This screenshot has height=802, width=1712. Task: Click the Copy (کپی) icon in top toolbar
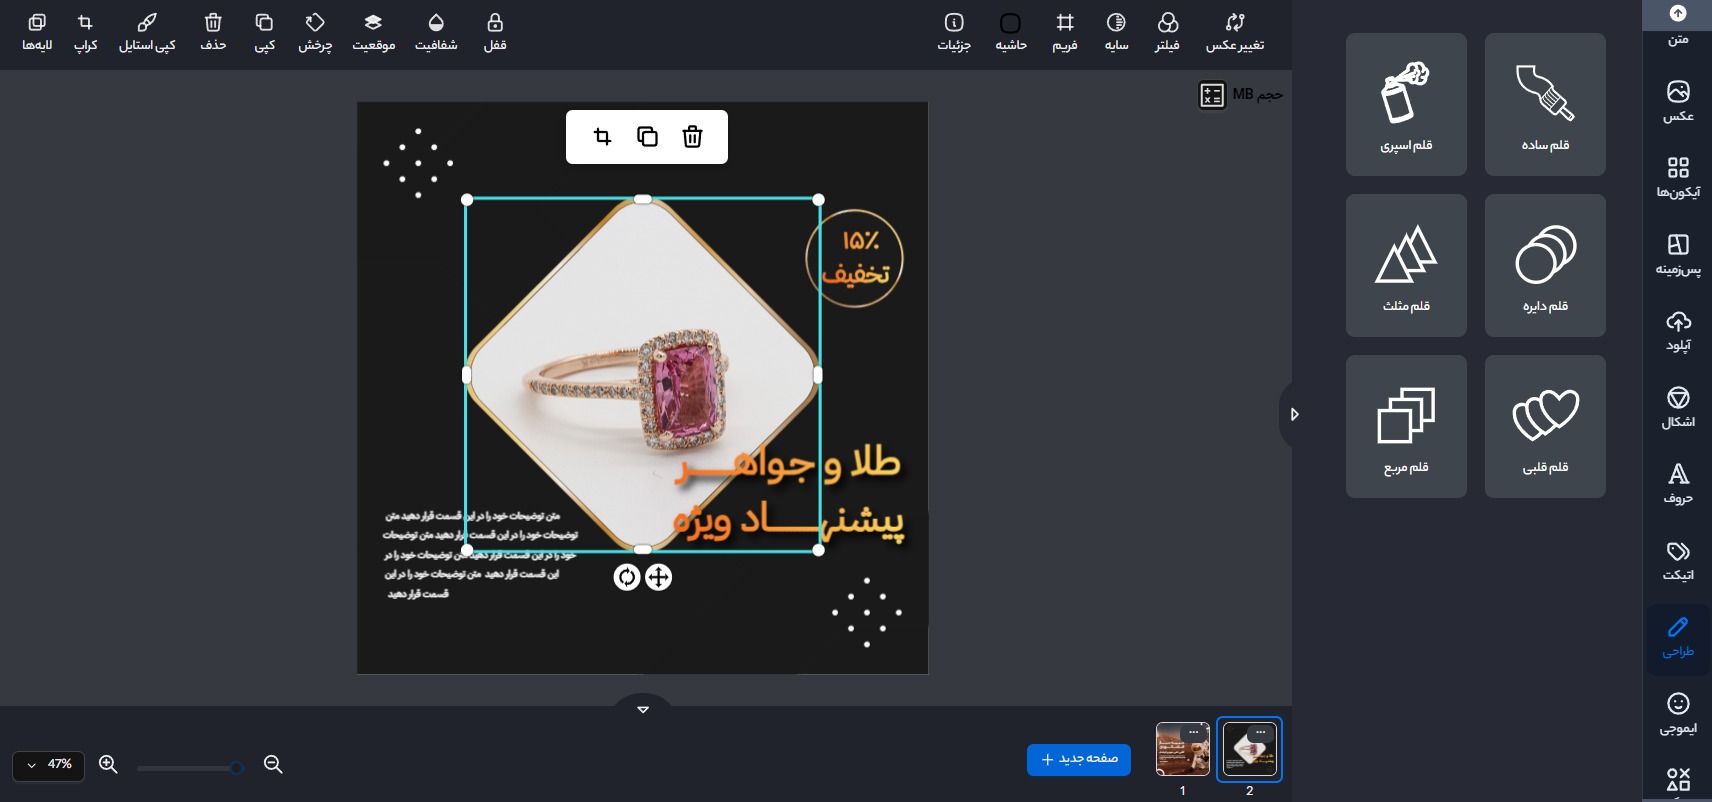264,32
